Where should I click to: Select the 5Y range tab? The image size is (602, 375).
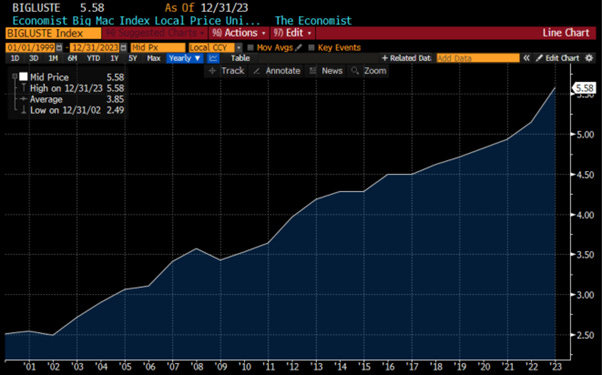133,58
